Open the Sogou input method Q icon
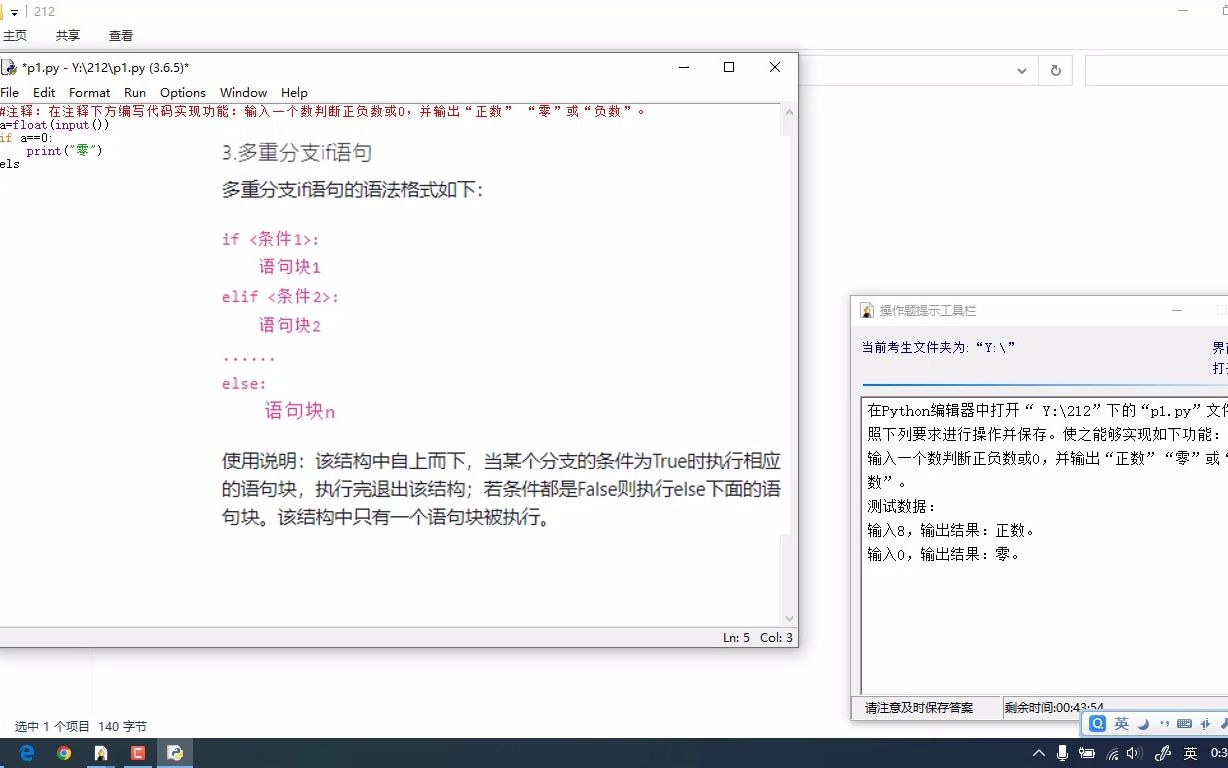 coord(1097,723)
